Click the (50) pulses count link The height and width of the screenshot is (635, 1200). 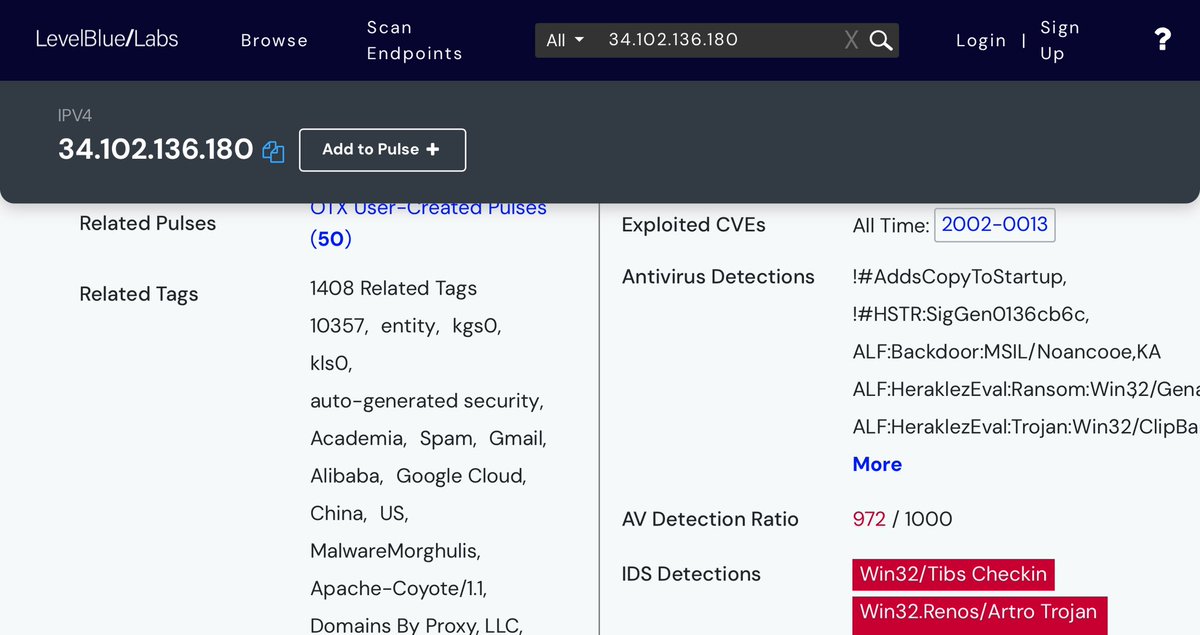click(x=331, y=239)
